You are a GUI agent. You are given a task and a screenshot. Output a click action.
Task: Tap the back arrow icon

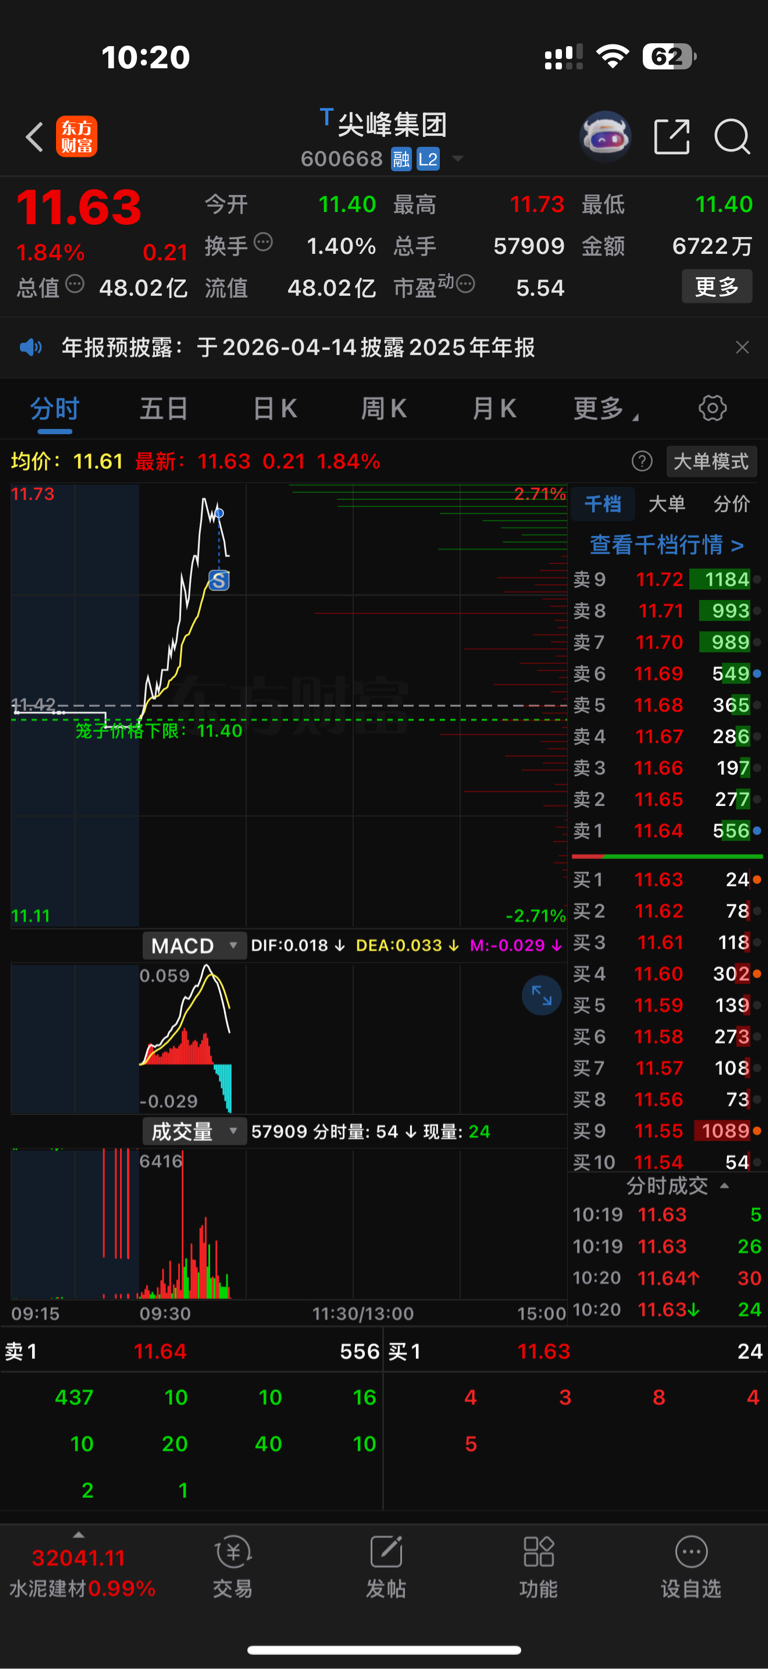[34, 137]
